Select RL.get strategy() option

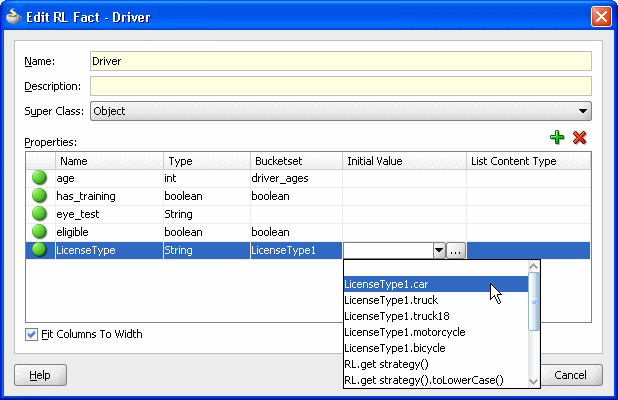[436, 364]
